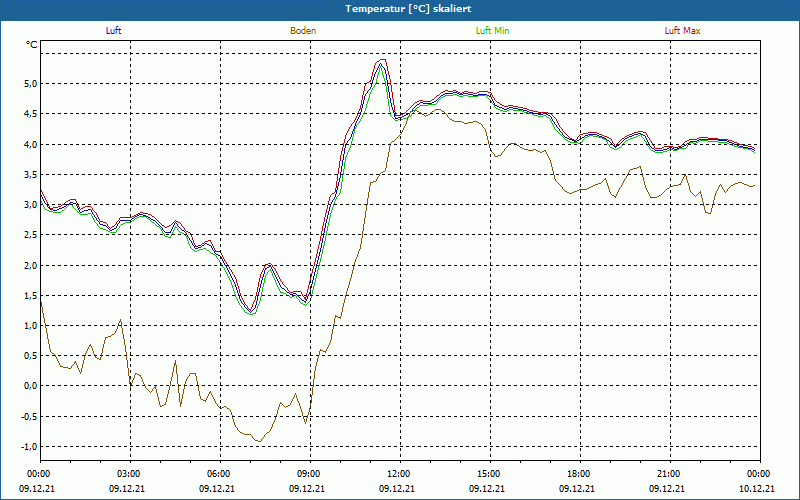The width and height of the screenshot is (800, 500).
Task: Click the '5,0' y-axis label
Action: (x=31, y=83)
